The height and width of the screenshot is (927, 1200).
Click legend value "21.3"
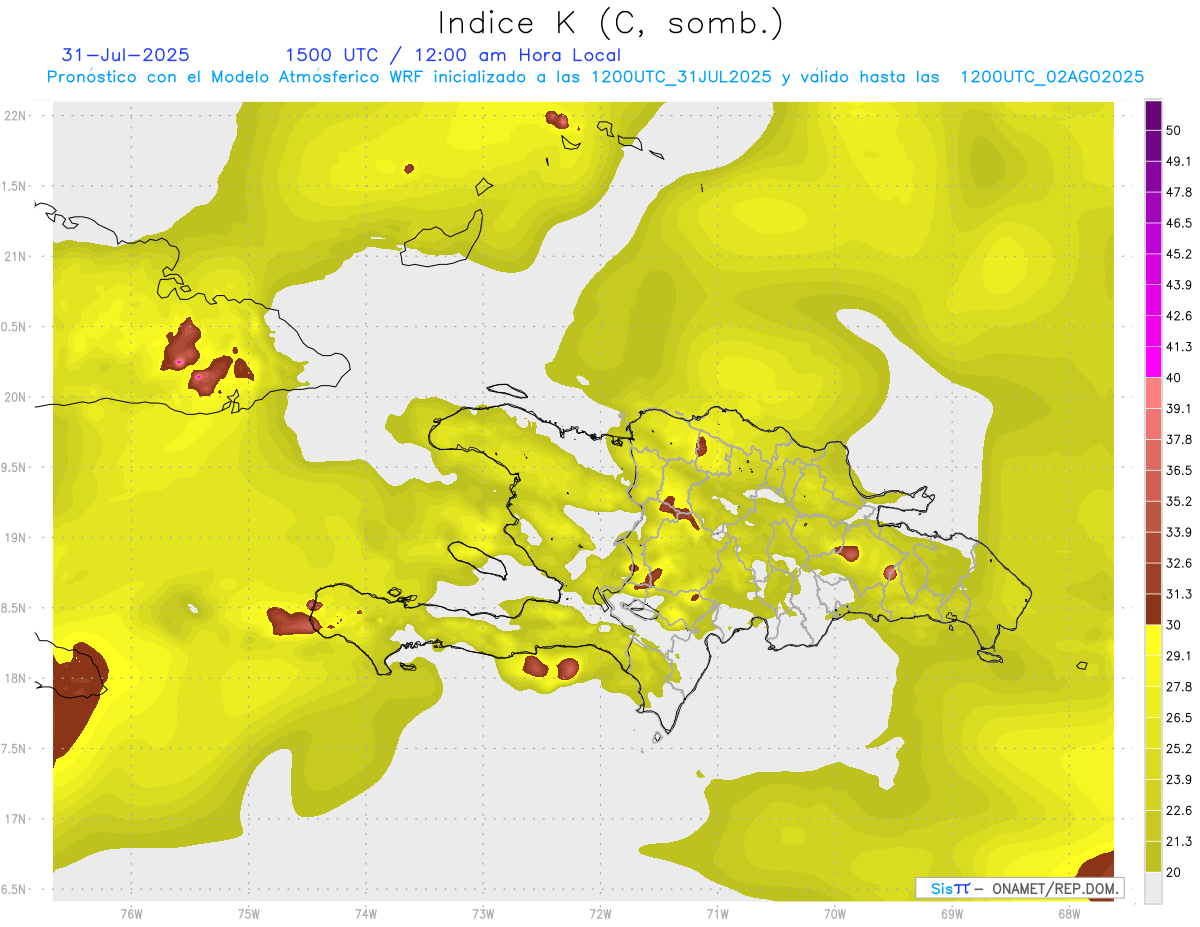point(1179,841)
